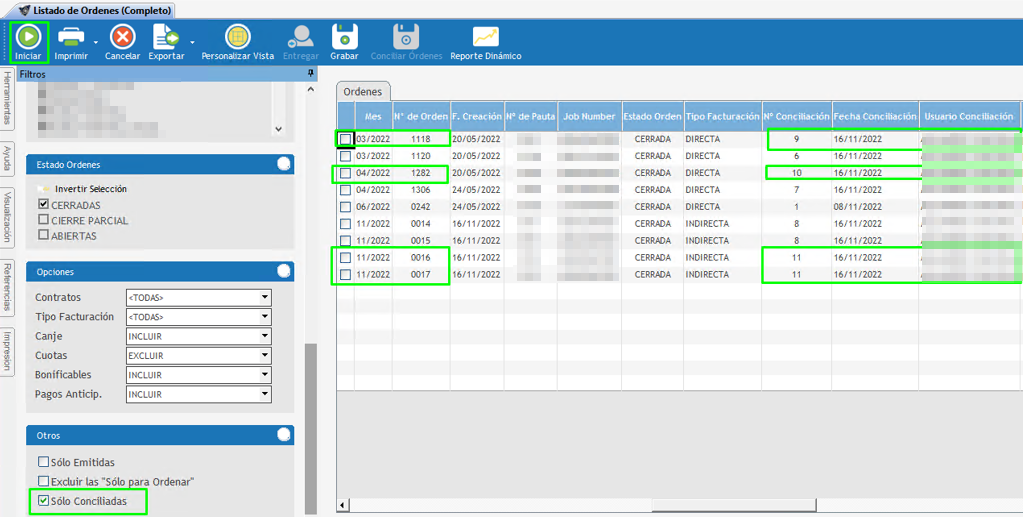Click the Entregar user icon
The width and height of the screenshot is (1023, 517).
301,37
